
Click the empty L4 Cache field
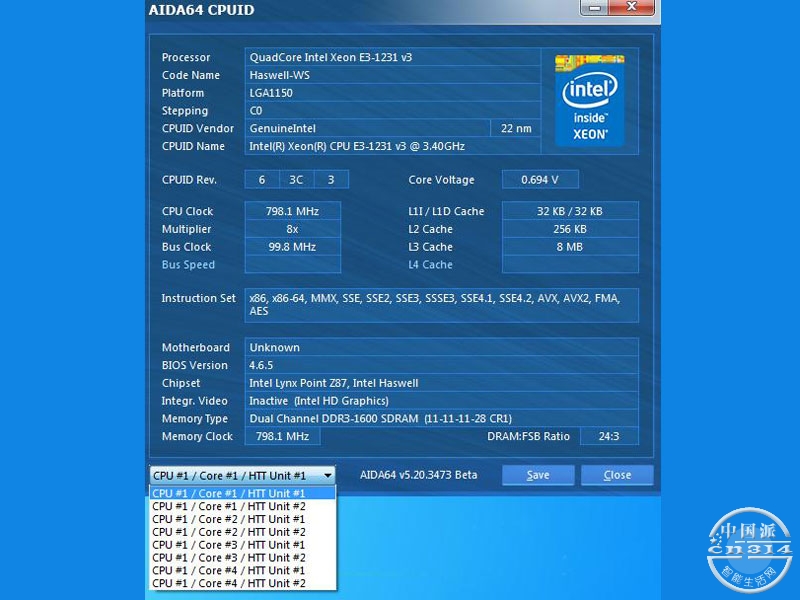pos(570,265)
